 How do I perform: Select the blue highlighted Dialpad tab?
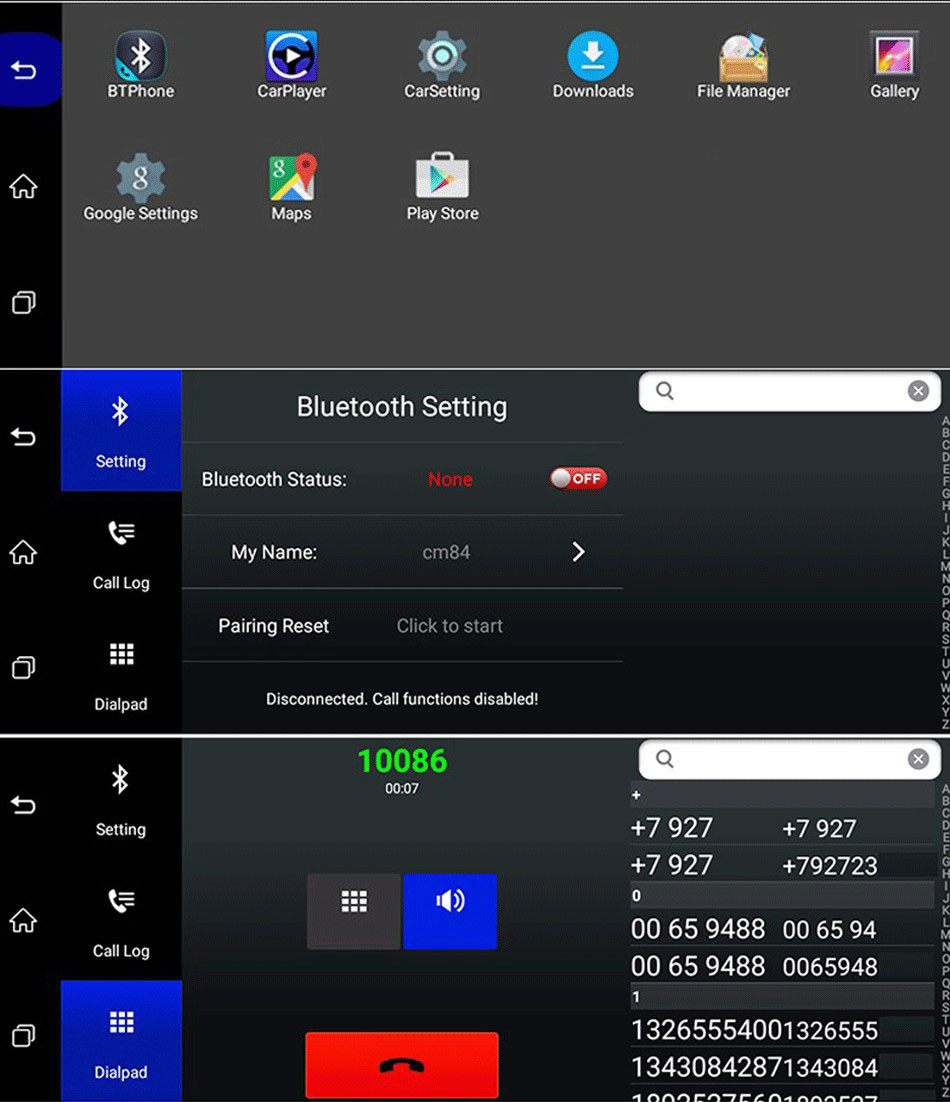click(121, 1040)
